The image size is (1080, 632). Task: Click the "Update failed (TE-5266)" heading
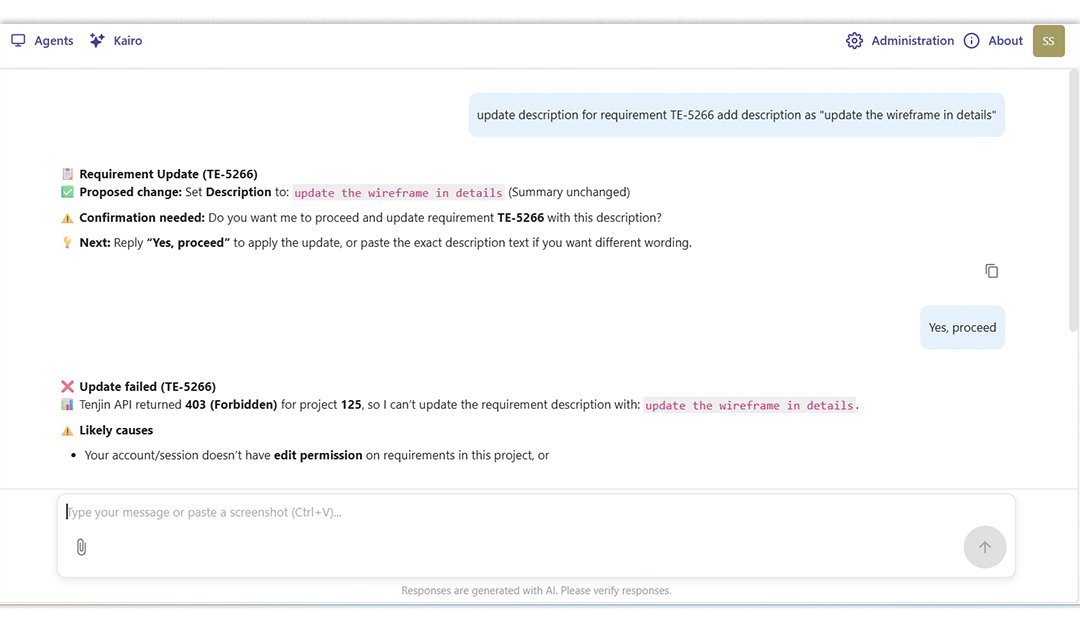pyautogui.click(x=147, y=387)
